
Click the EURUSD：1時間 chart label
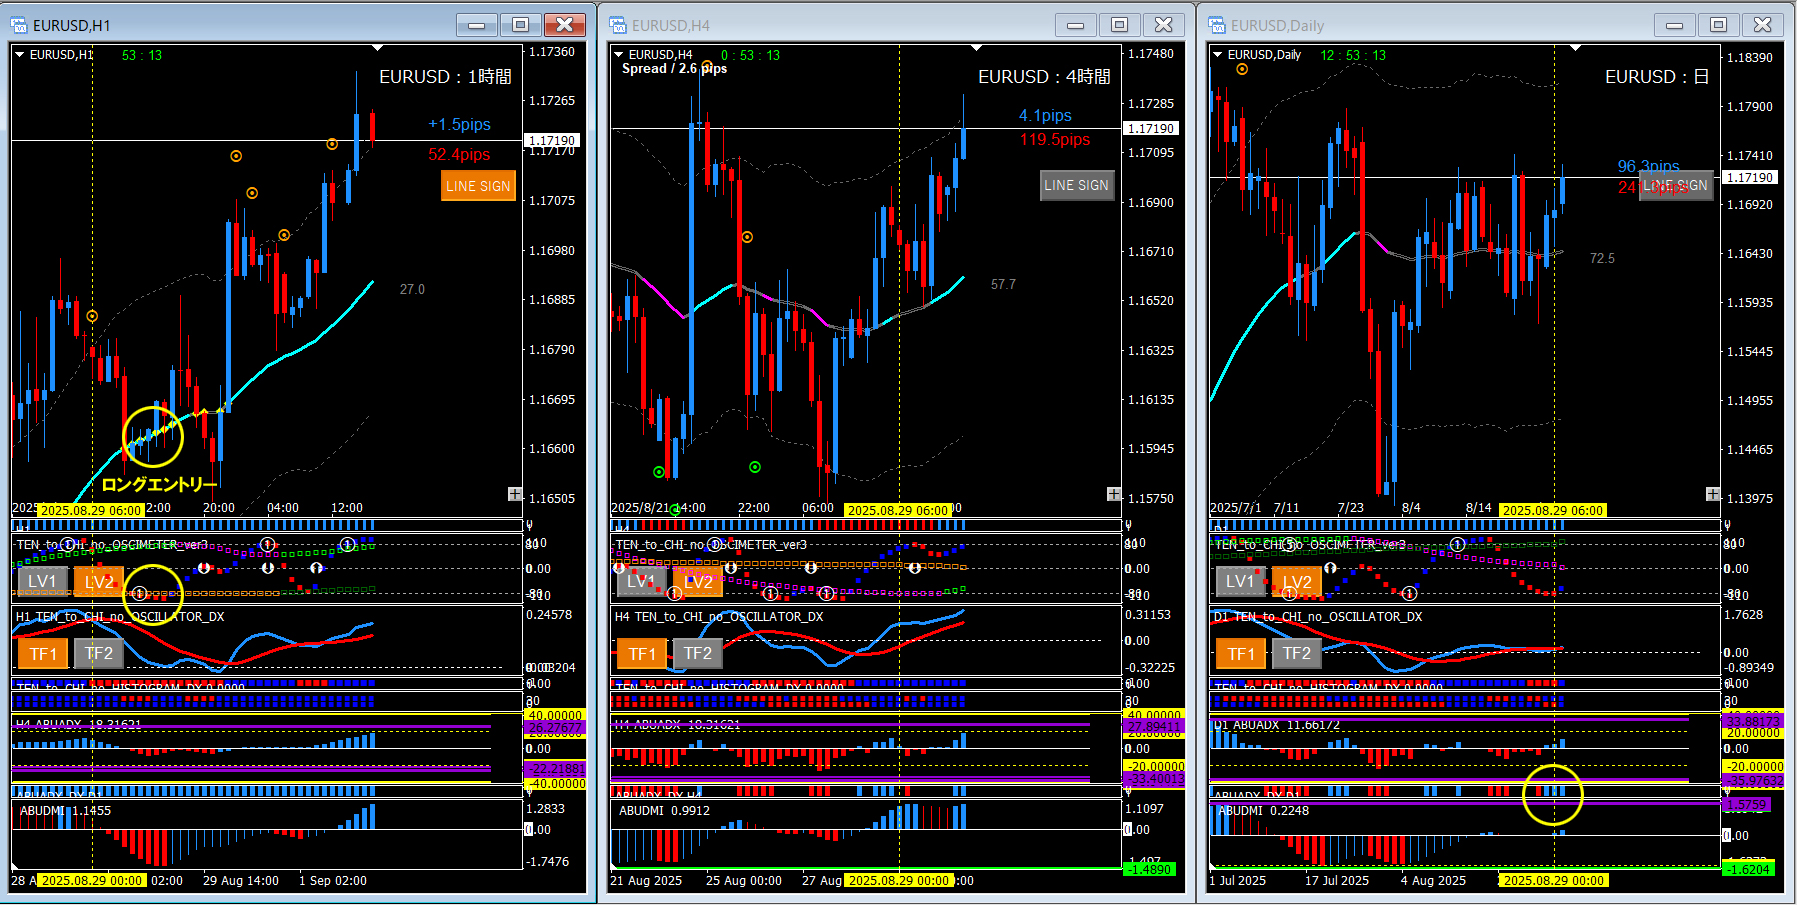pyautogui.click(x=445, y=77)
